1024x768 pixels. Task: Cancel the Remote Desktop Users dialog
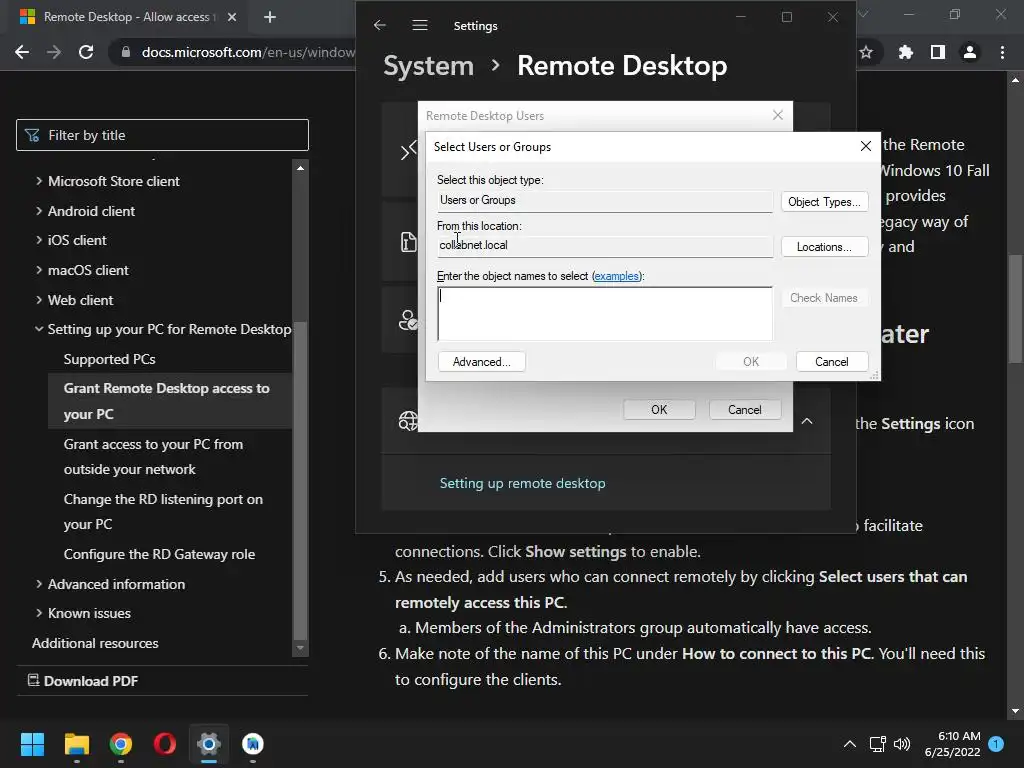pos(744,409)
